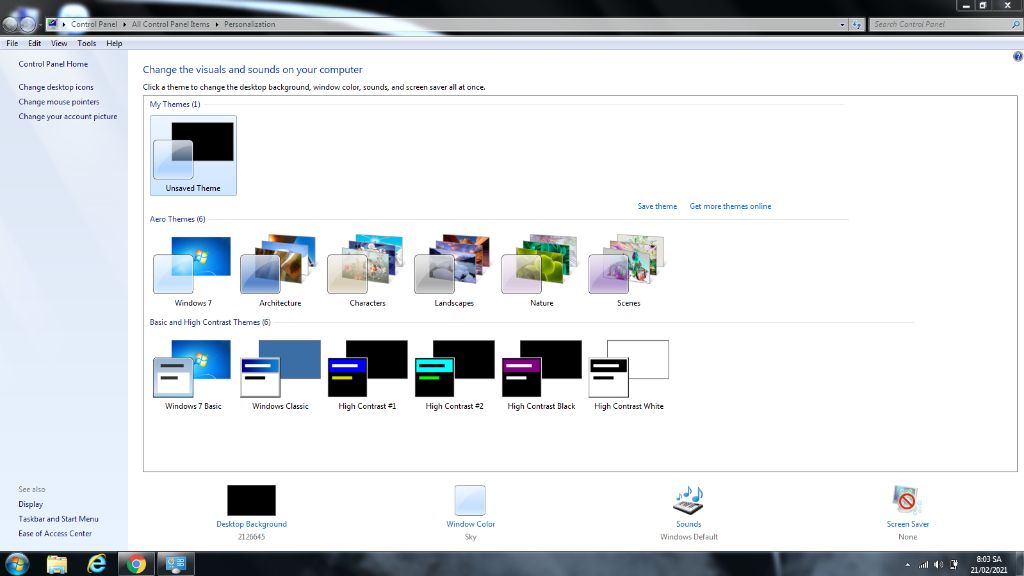Click All Control Panel Items breadcrumb
The width and height of the screenshot is (1024, 576).
coord(170,24)
